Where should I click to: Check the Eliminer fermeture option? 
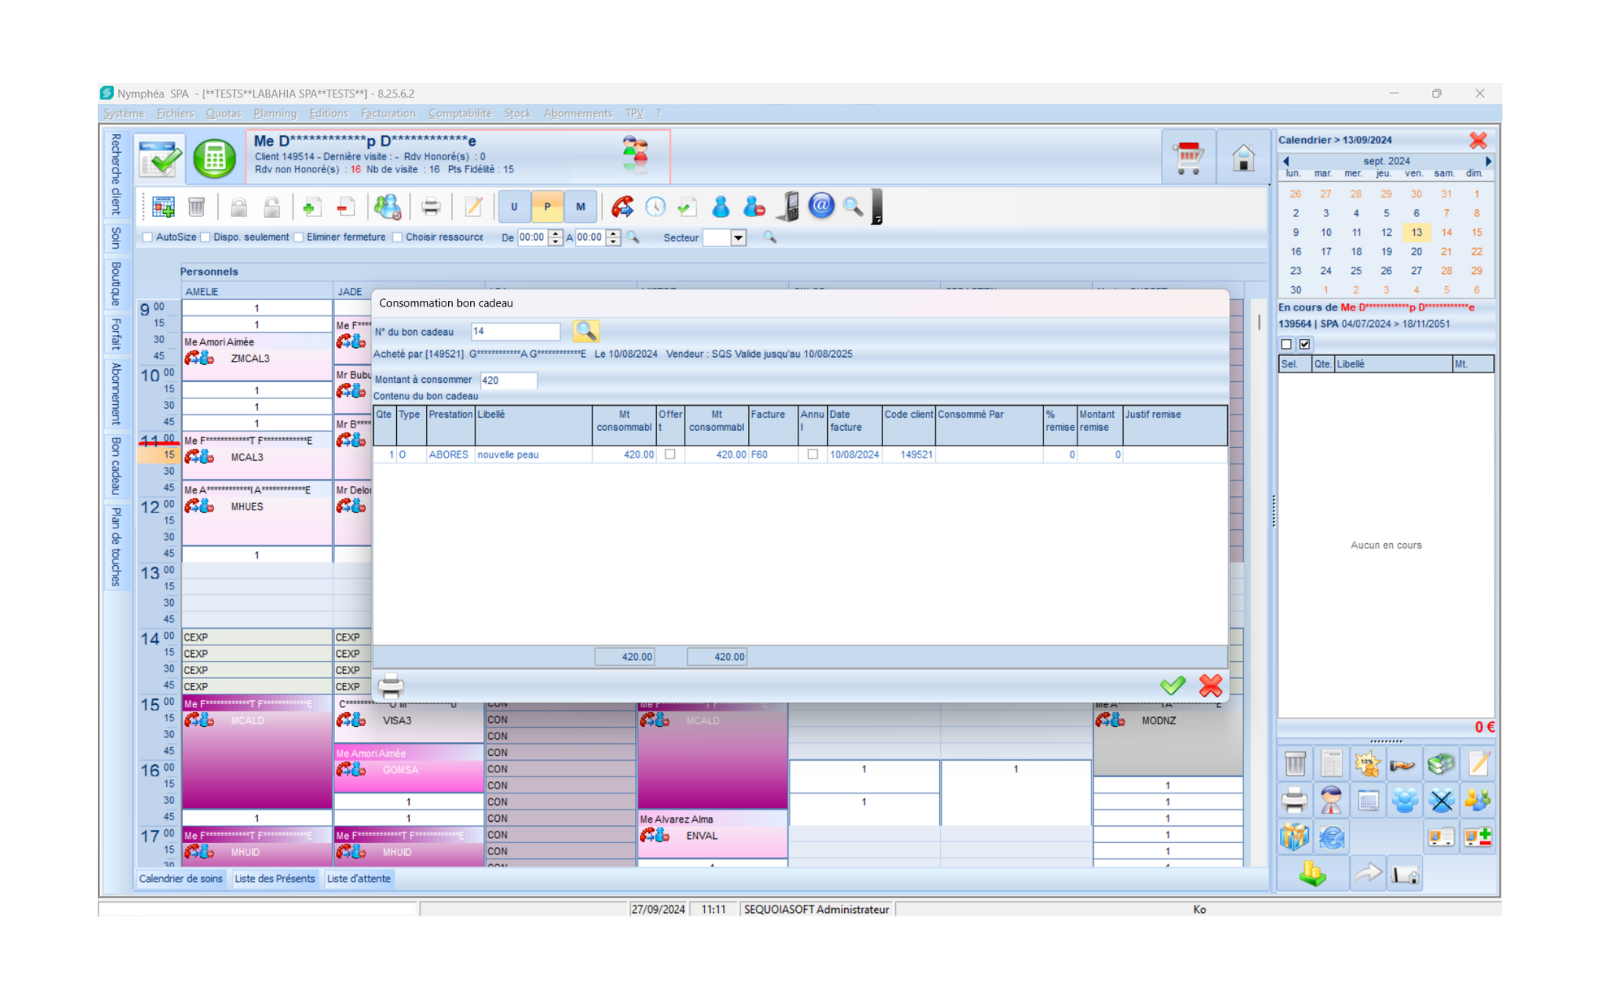(298, 238)
